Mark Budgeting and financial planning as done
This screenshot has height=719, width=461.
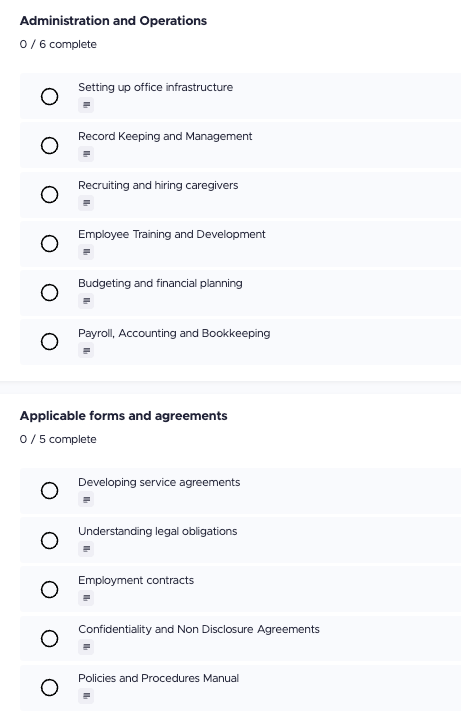pyautogui.click(x=50, y=293)
